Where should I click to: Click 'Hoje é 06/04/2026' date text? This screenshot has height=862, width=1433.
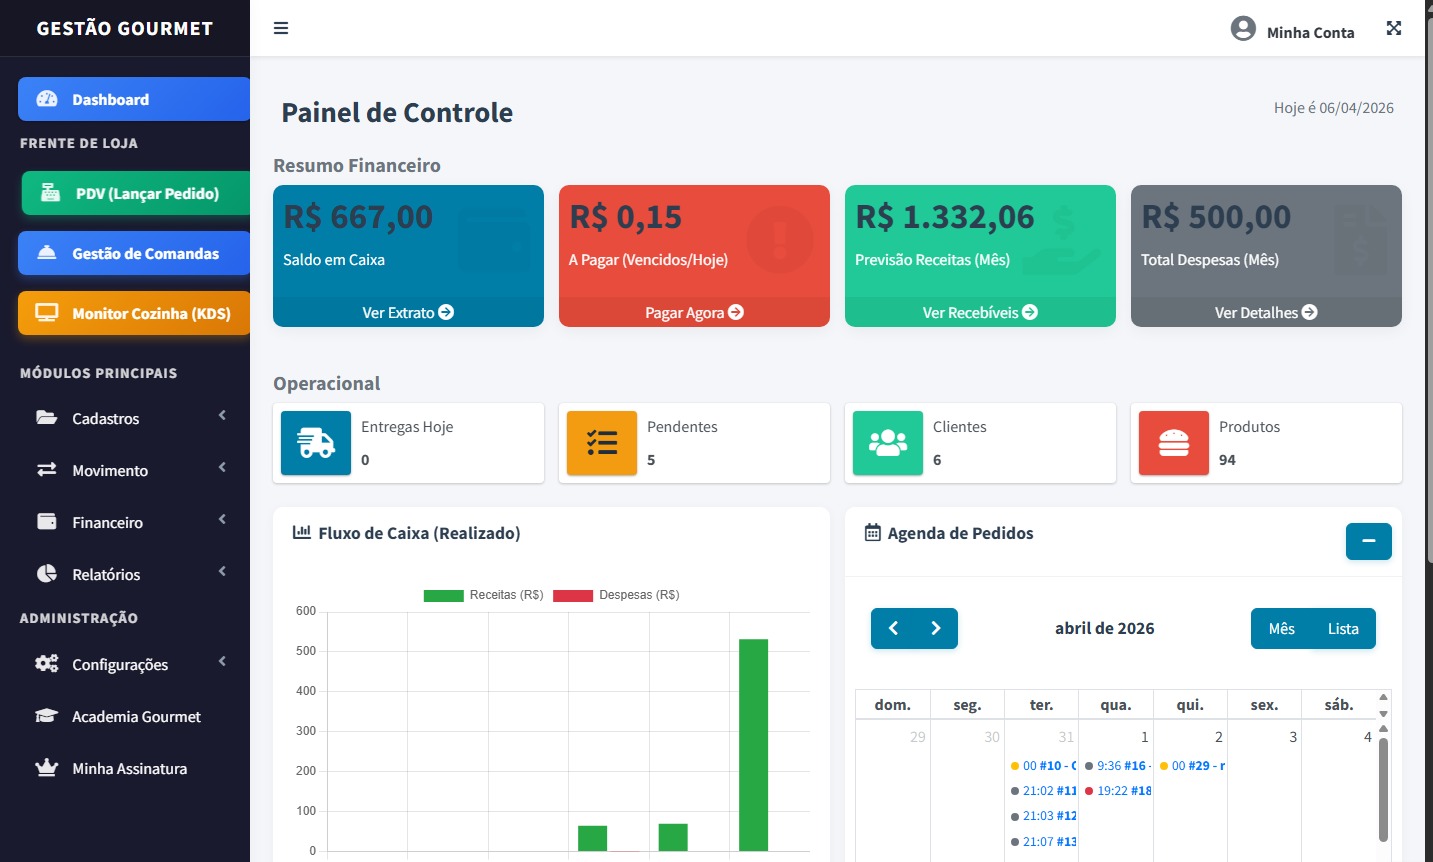(1333, 108)
